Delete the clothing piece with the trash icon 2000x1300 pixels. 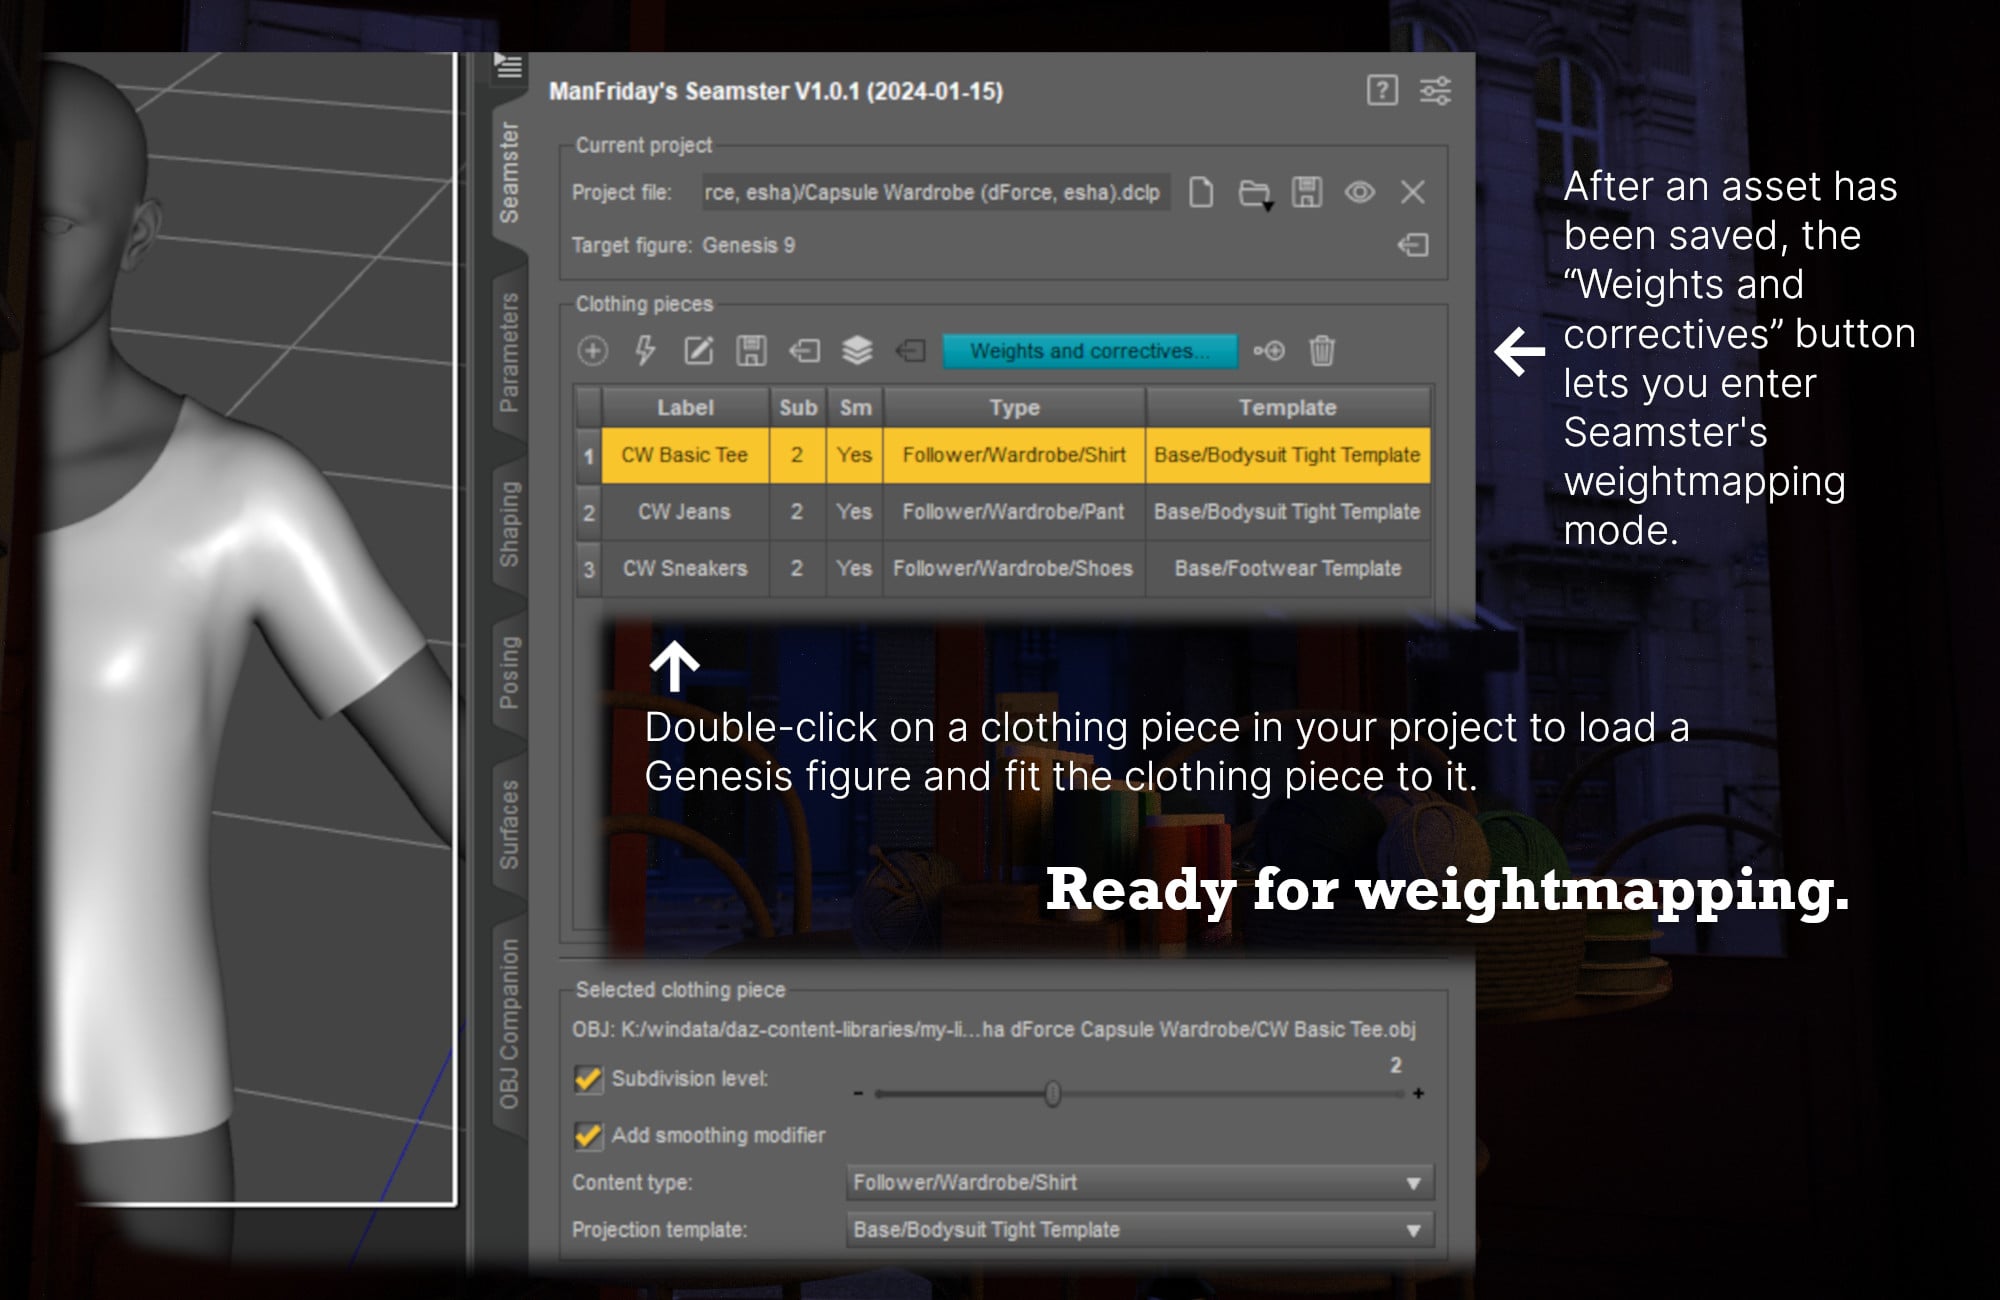coord(1322,351)
